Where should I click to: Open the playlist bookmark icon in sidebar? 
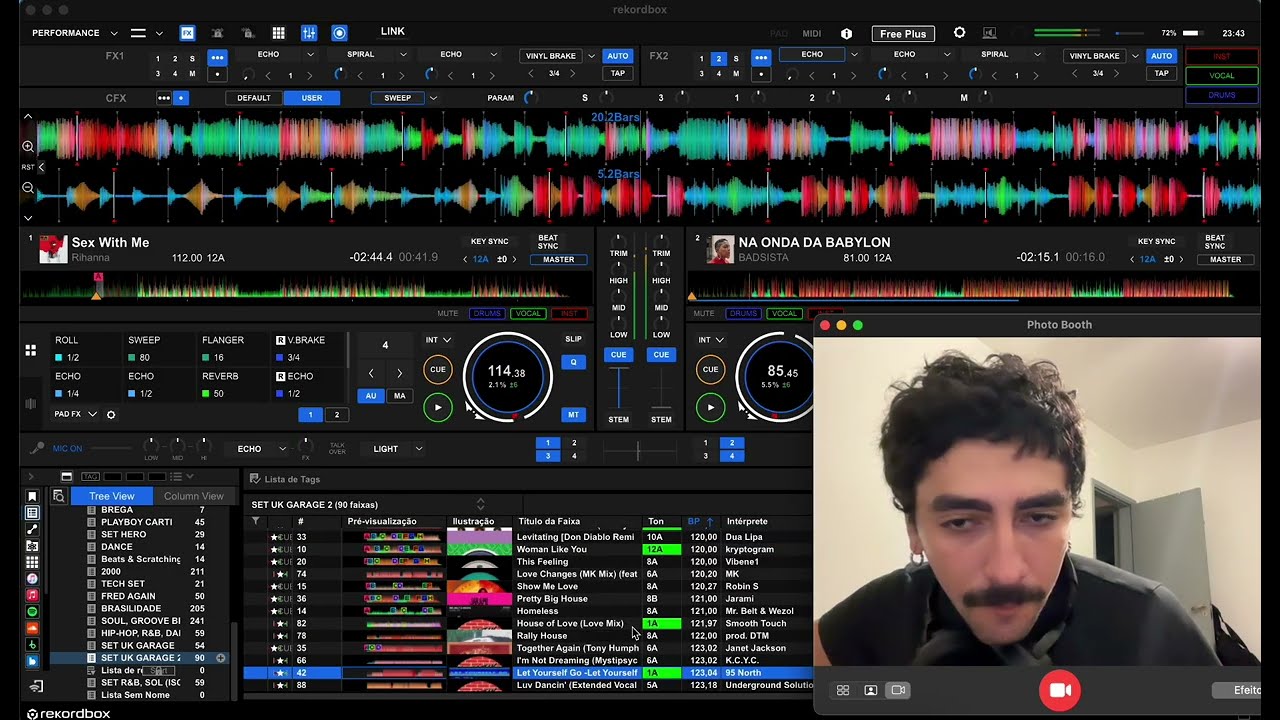pyautogui.click(x=32, y=497)
